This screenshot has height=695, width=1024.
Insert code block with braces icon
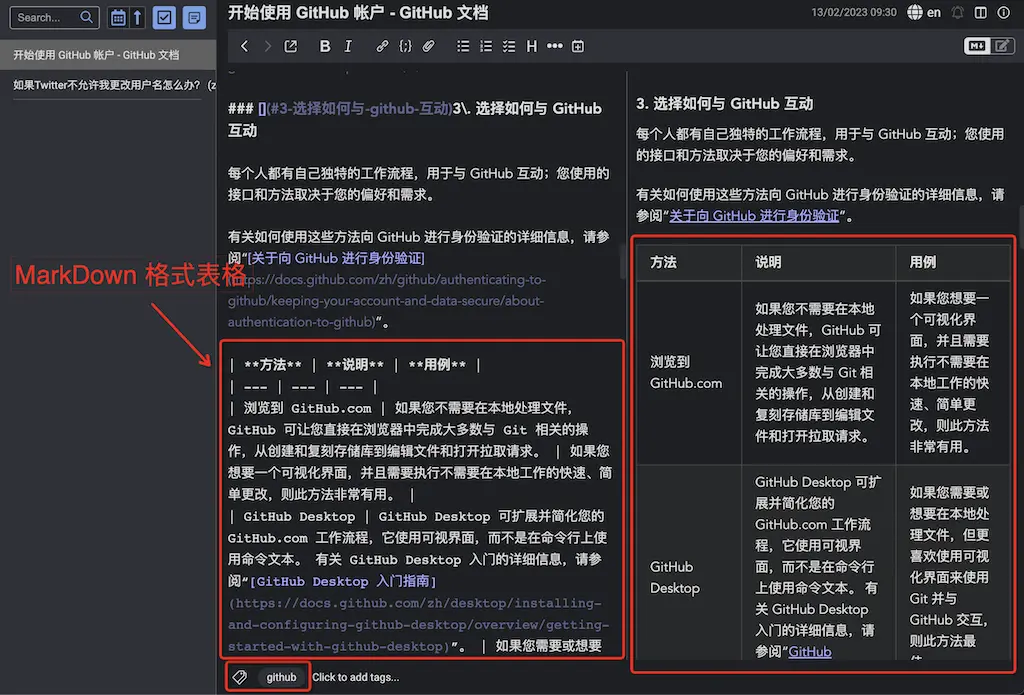pos(406,46)
